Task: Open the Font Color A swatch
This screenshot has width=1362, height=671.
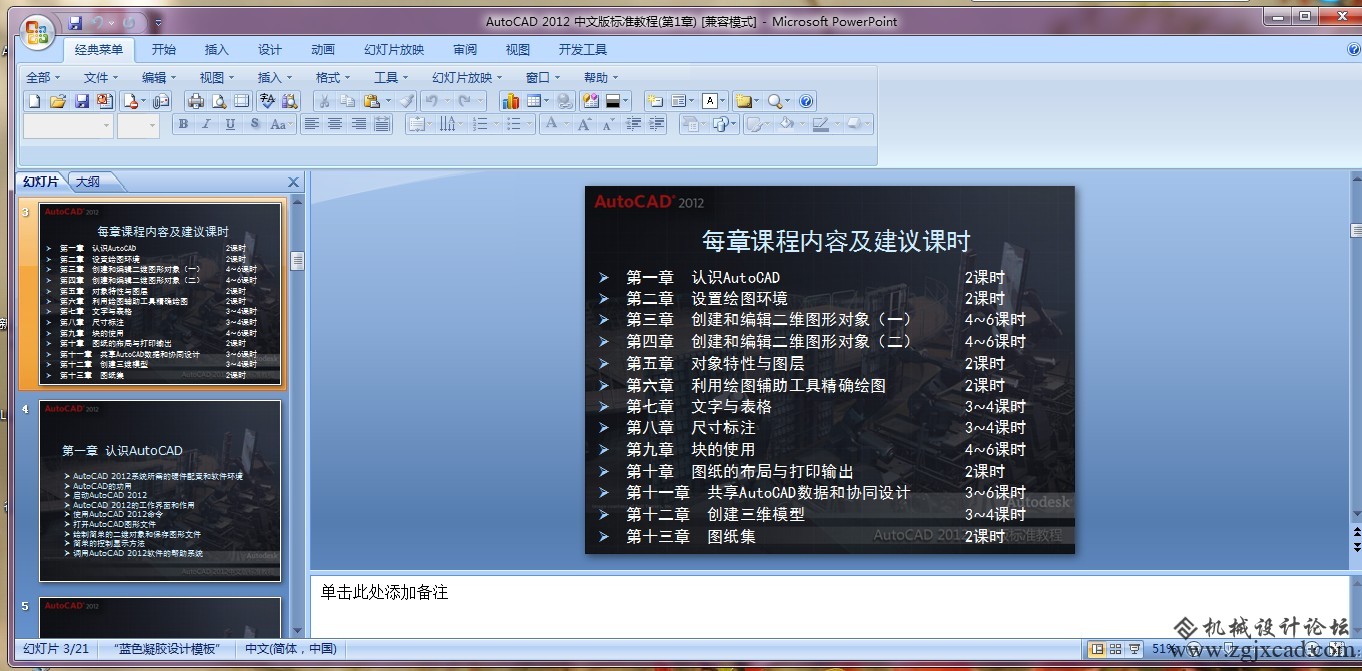Action: [x=551, y=124]
